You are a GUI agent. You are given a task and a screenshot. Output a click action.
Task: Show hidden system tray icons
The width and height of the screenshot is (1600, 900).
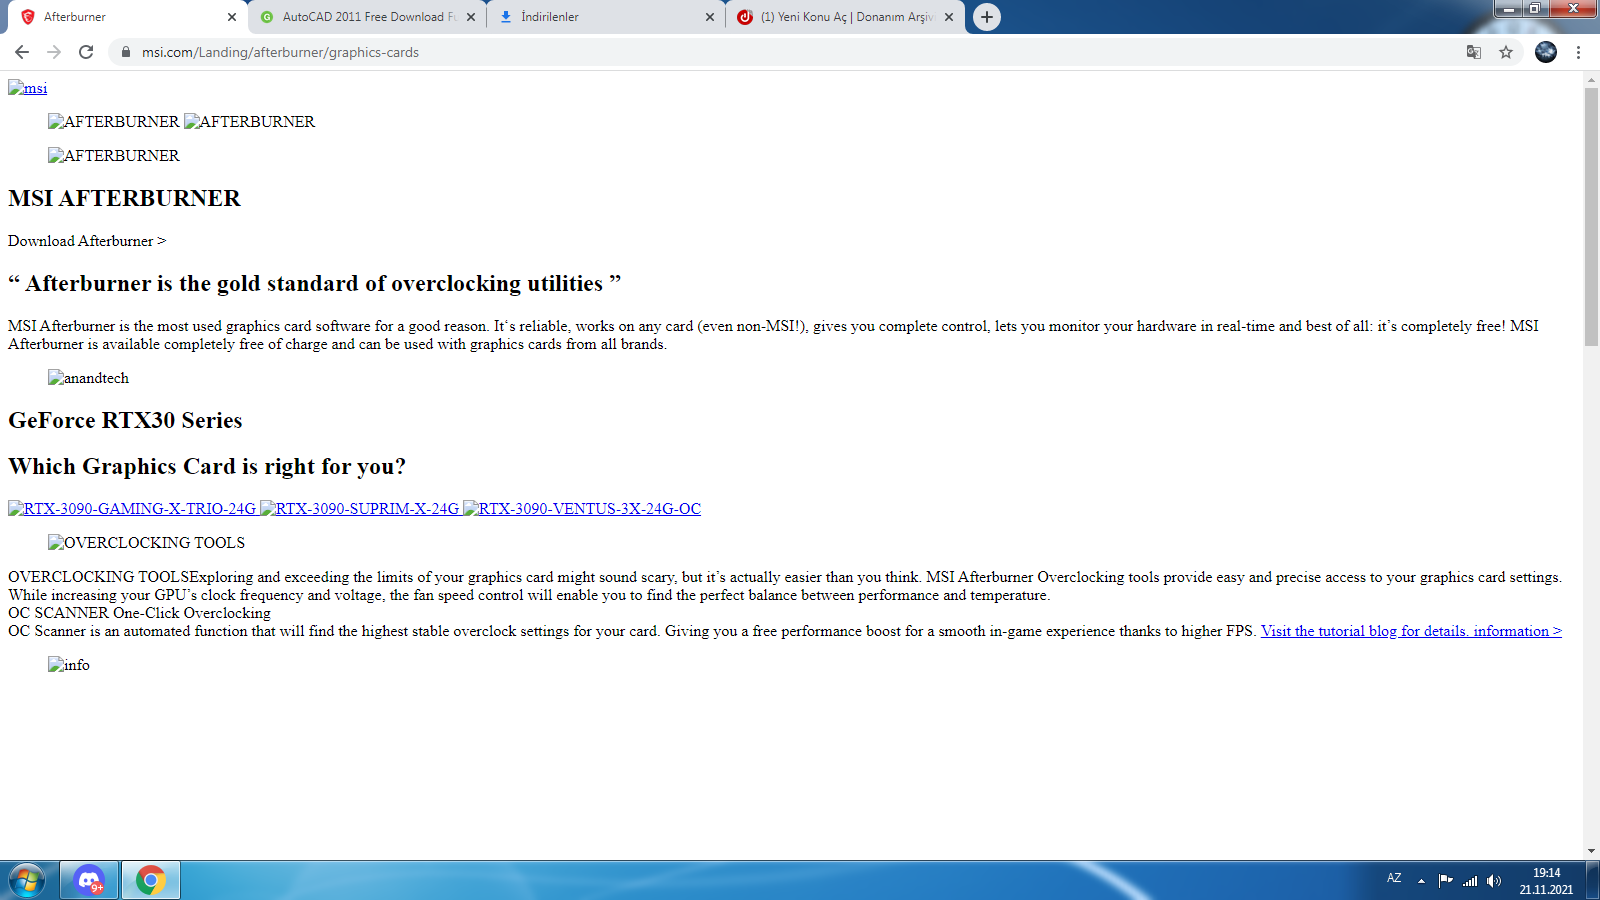tap(1421, 881)
